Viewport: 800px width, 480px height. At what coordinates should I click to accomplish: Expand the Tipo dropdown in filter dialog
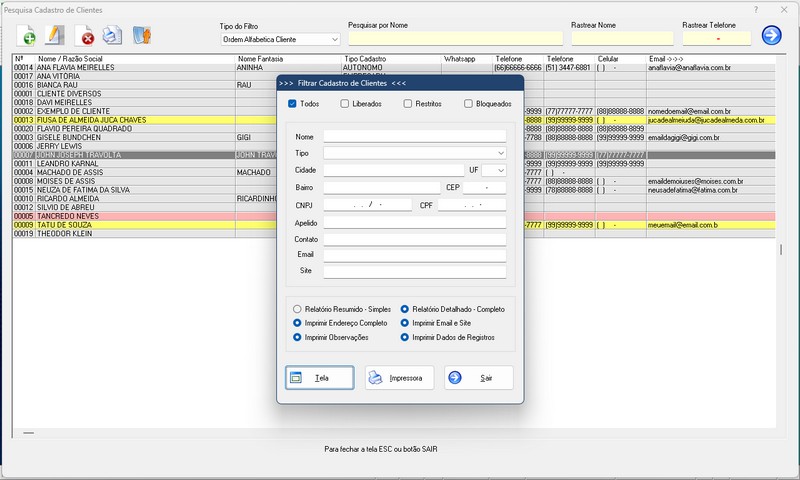tap(499, 153)
